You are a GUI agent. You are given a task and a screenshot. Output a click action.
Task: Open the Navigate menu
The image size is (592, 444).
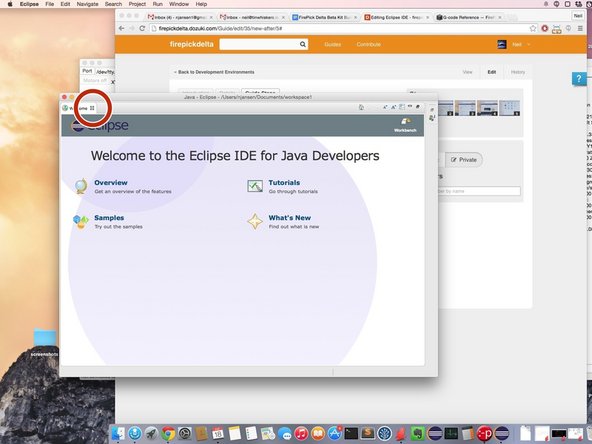(87, 4)
